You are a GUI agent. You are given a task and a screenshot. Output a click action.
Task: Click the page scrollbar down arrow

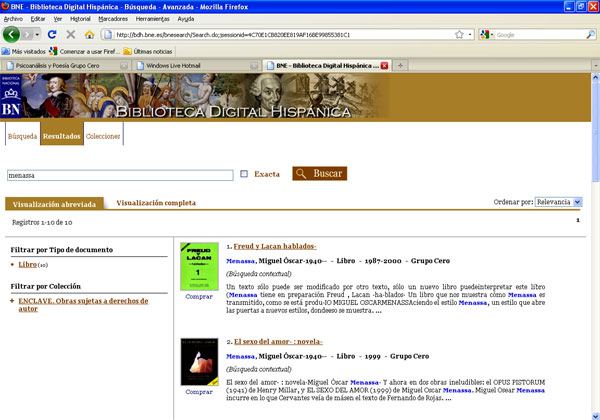point(595,416)
